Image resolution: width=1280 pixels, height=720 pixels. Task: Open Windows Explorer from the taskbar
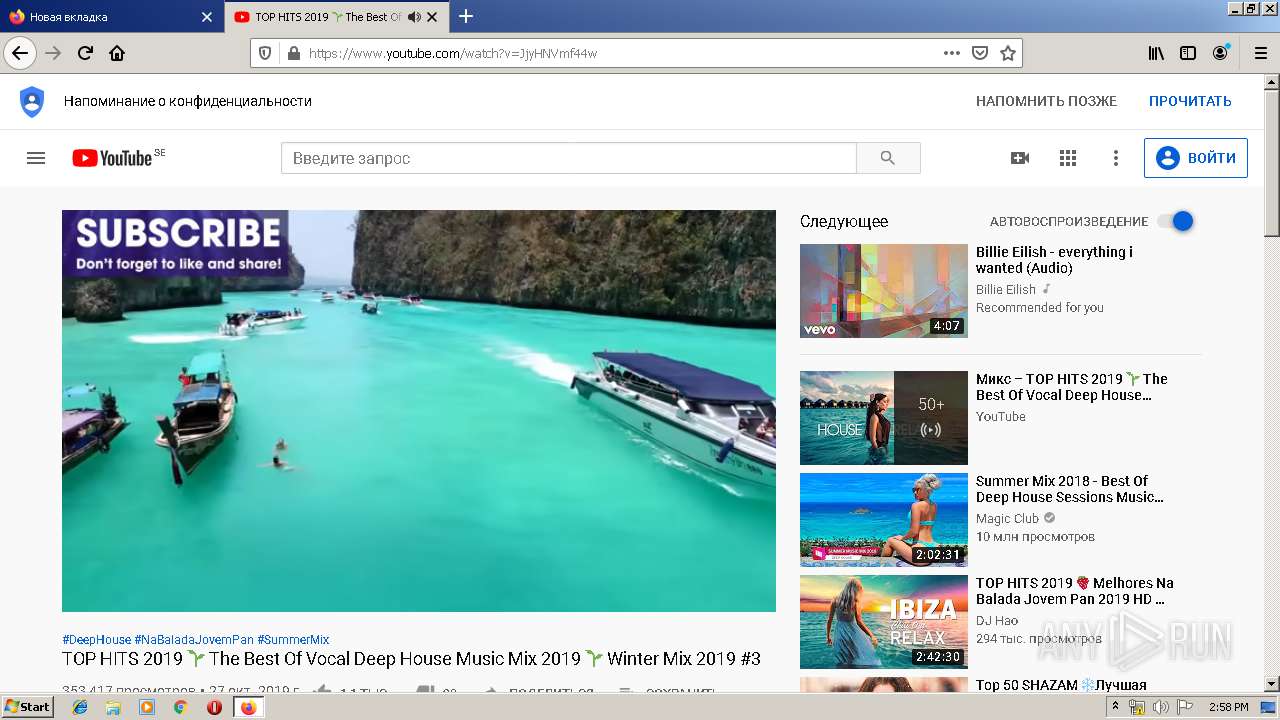pyautogui.click(x=113, y=707)
